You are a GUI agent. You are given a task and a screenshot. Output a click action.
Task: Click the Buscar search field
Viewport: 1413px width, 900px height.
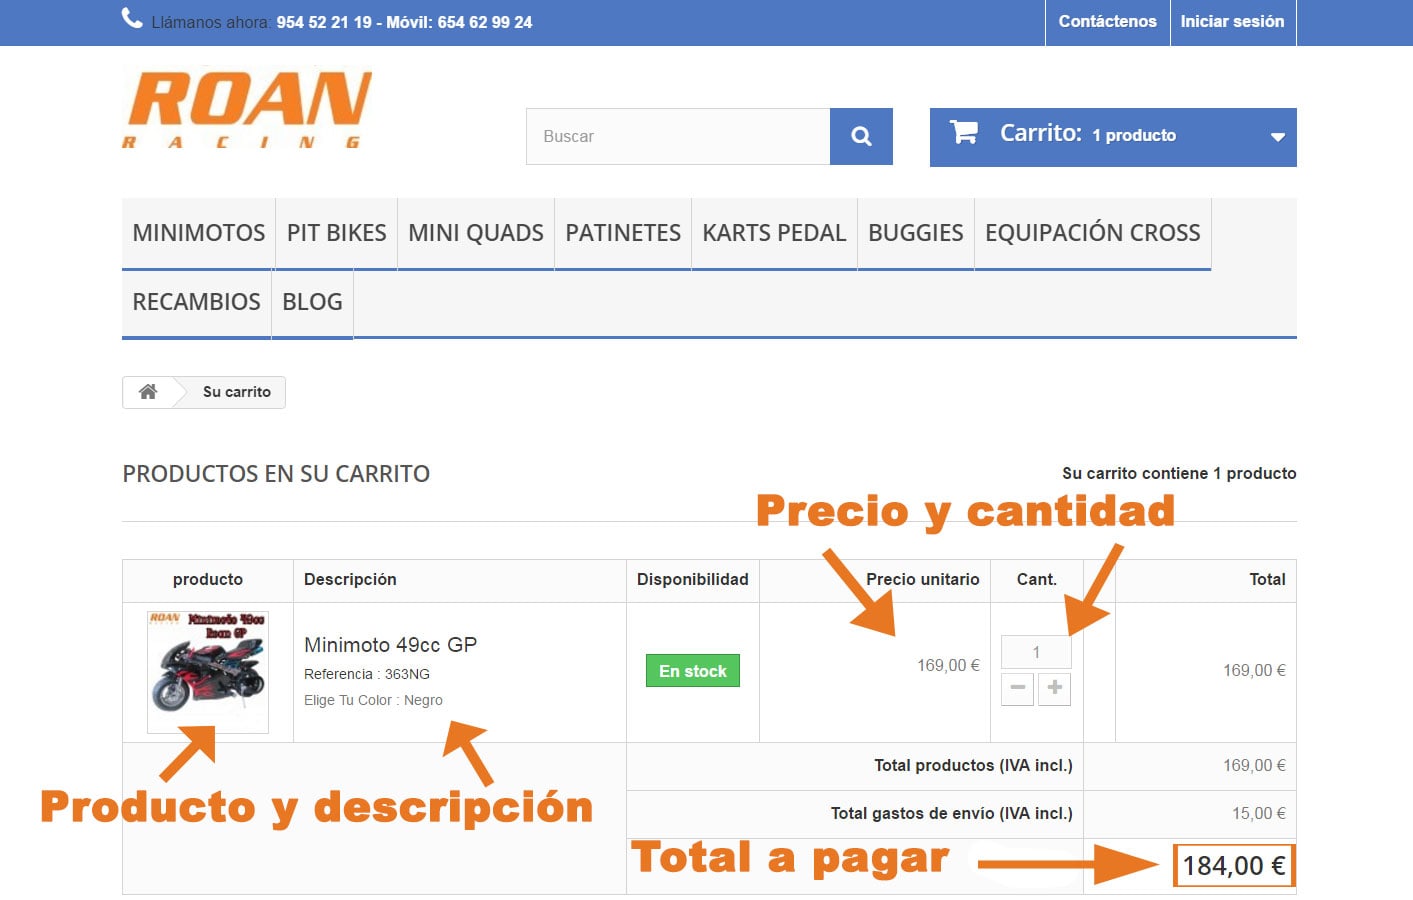[x=678, y=136]
